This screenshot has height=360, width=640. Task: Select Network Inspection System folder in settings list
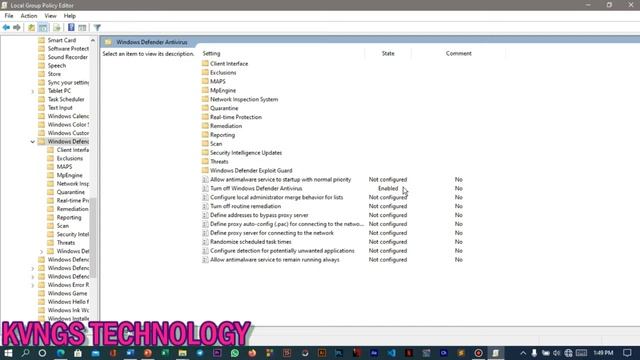click(244, 99)
